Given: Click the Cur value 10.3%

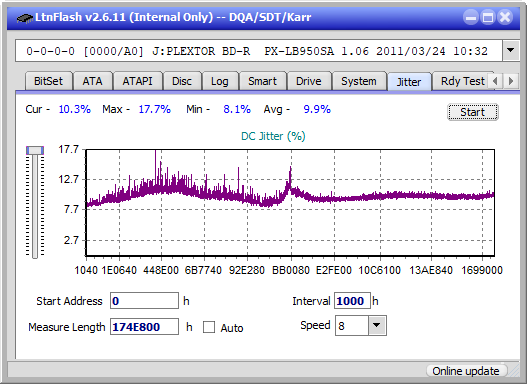Looking at the screenshot, I should coord(75,109).
